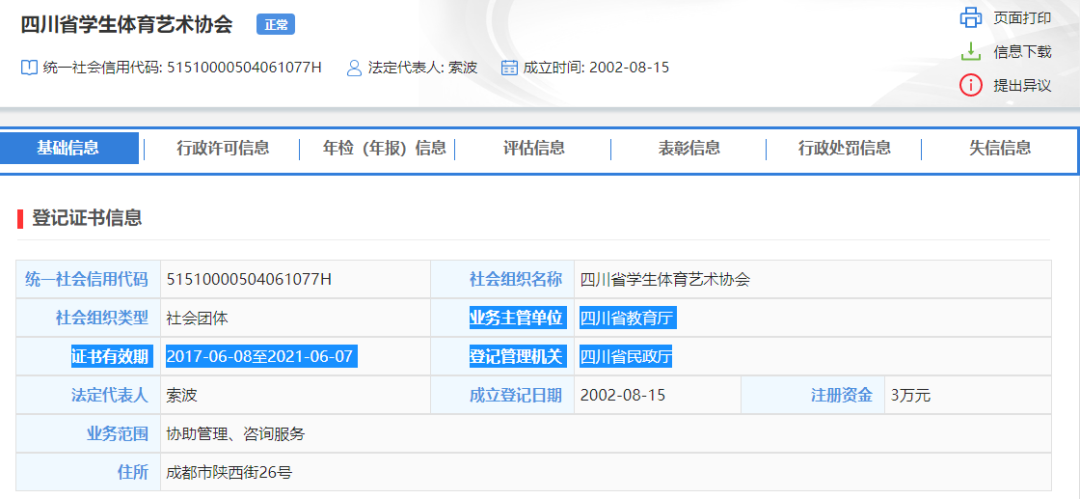Click the page title 四川省学生体育艺术协会
Screen dimensions: 1080x499
127,25
